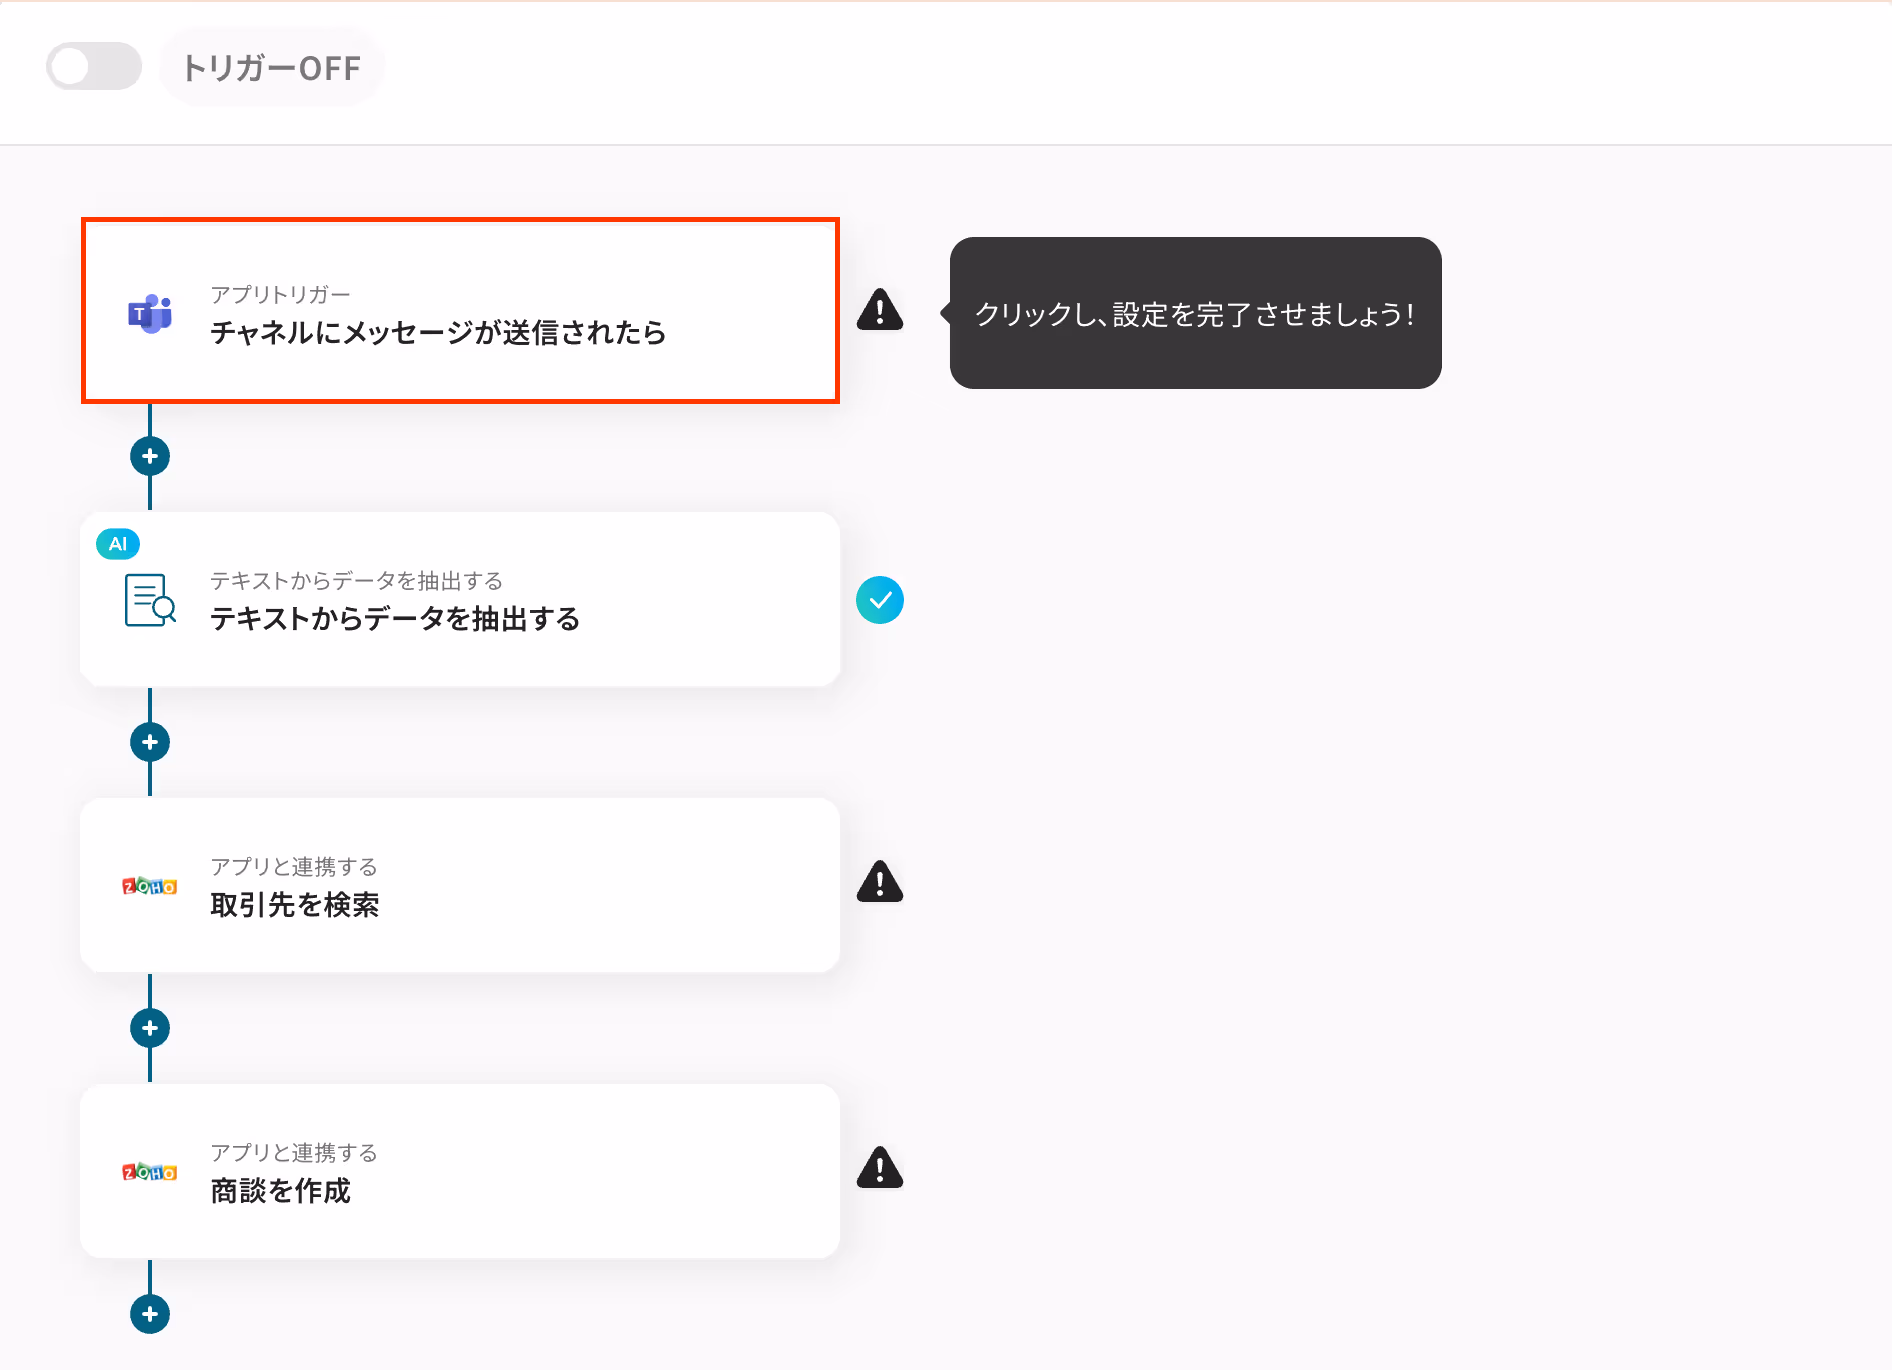This screenshot has width=1892, height=1370.
Task: Click the small gray テキストからデータを抽出する subtitle
Action: click(356, 581)
